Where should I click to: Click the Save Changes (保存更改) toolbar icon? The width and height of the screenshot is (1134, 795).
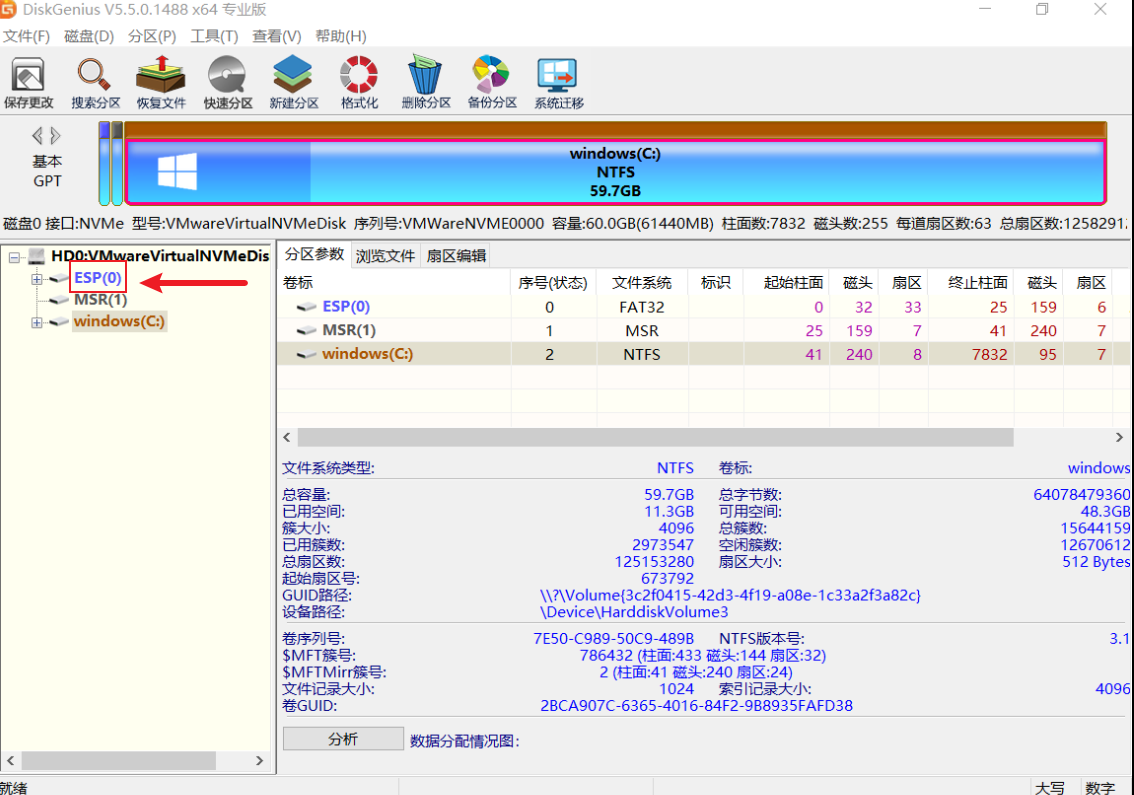tap(28, 82)
